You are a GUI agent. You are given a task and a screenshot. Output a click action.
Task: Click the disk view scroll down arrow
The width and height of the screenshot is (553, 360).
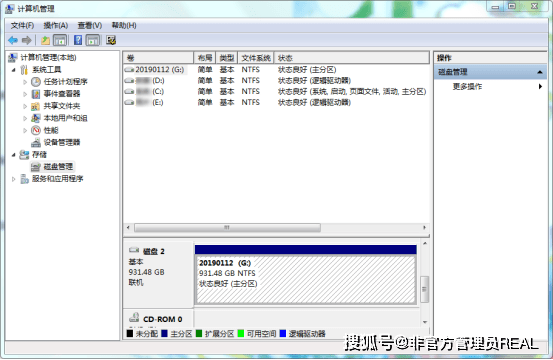(x=425, y=322)
